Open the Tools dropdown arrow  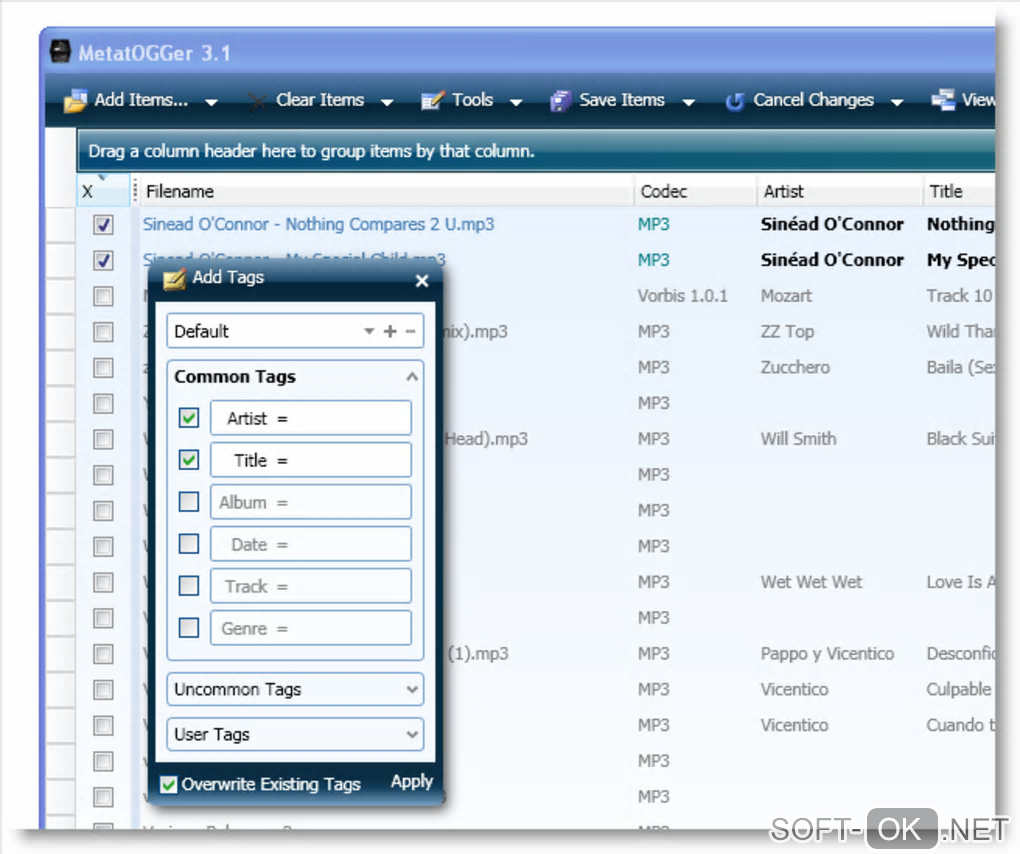click(516, 102)
